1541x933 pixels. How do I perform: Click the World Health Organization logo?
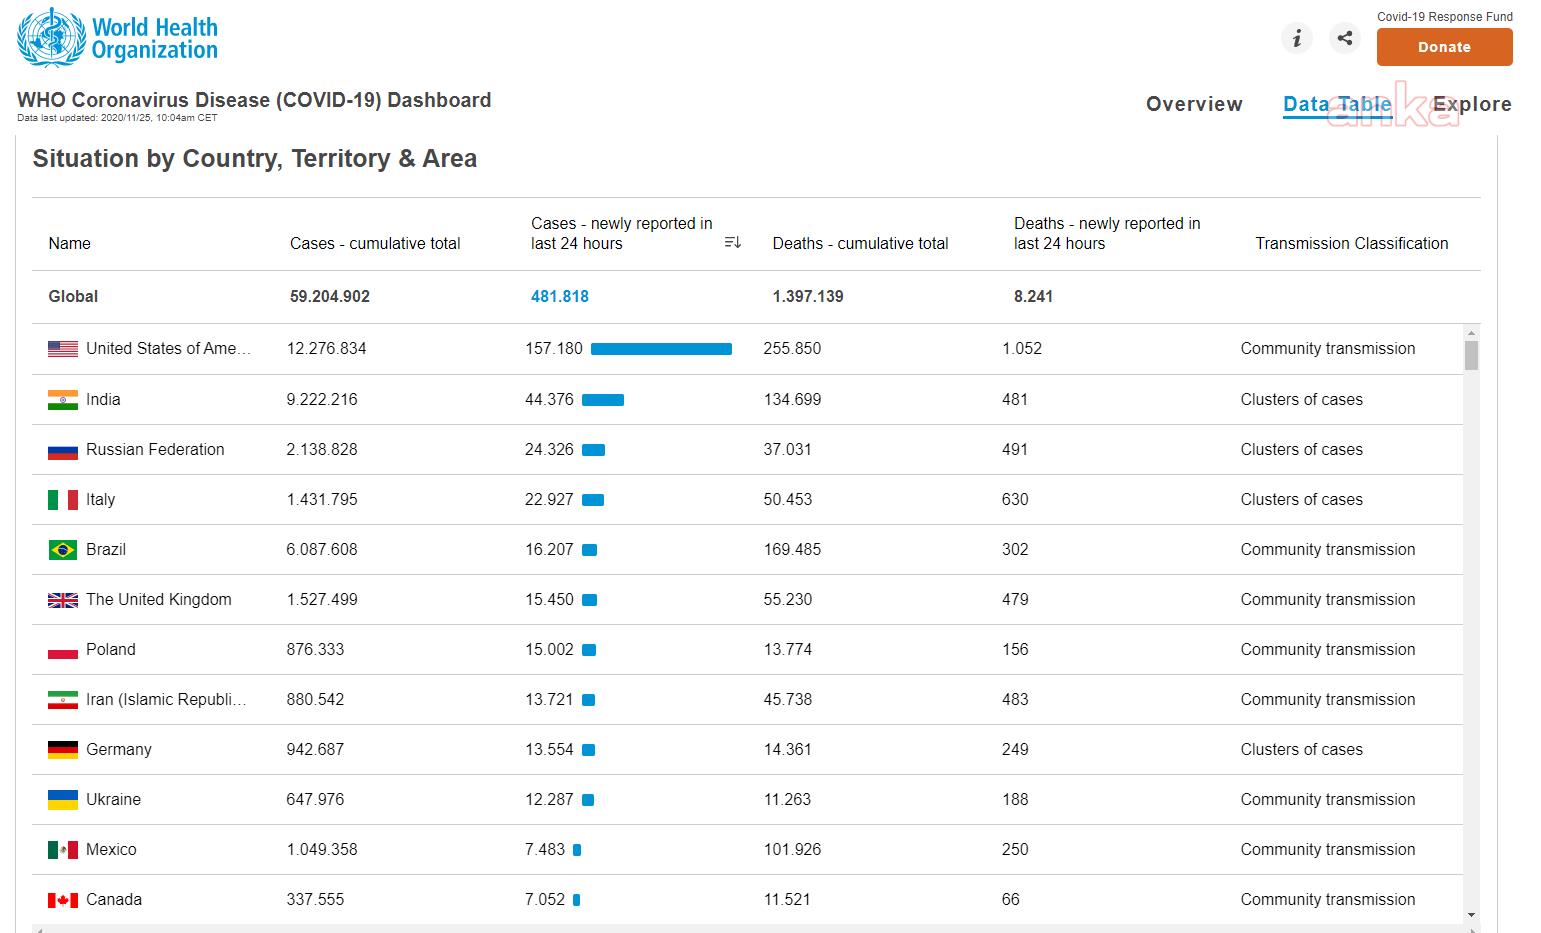click(x=117, y=38)
